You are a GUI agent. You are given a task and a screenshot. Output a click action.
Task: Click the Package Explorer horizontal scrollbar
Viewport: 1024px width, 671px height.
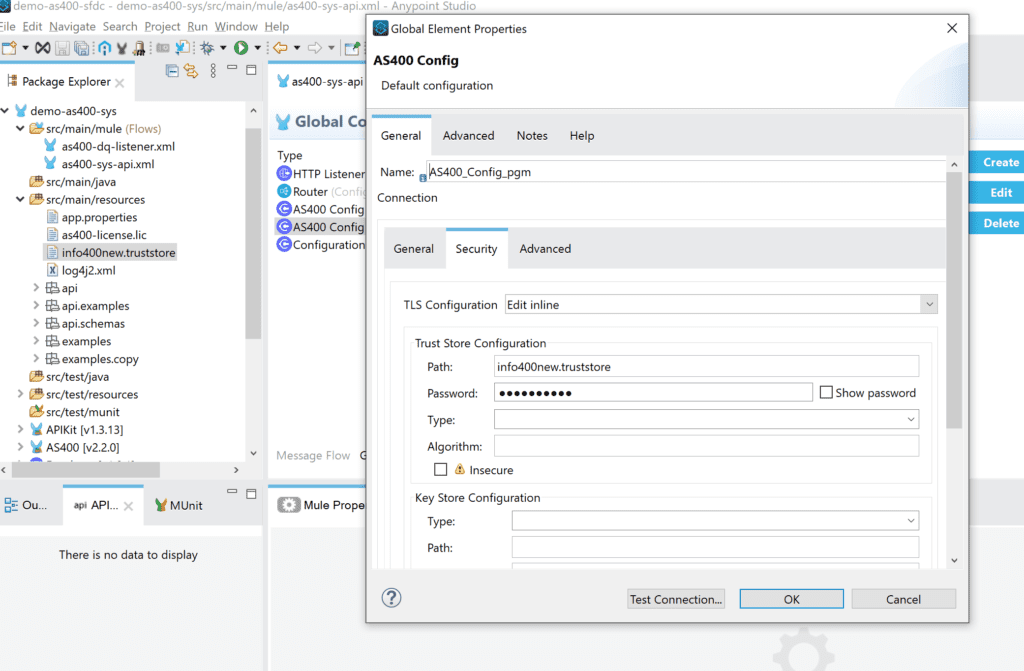[86, 470]
